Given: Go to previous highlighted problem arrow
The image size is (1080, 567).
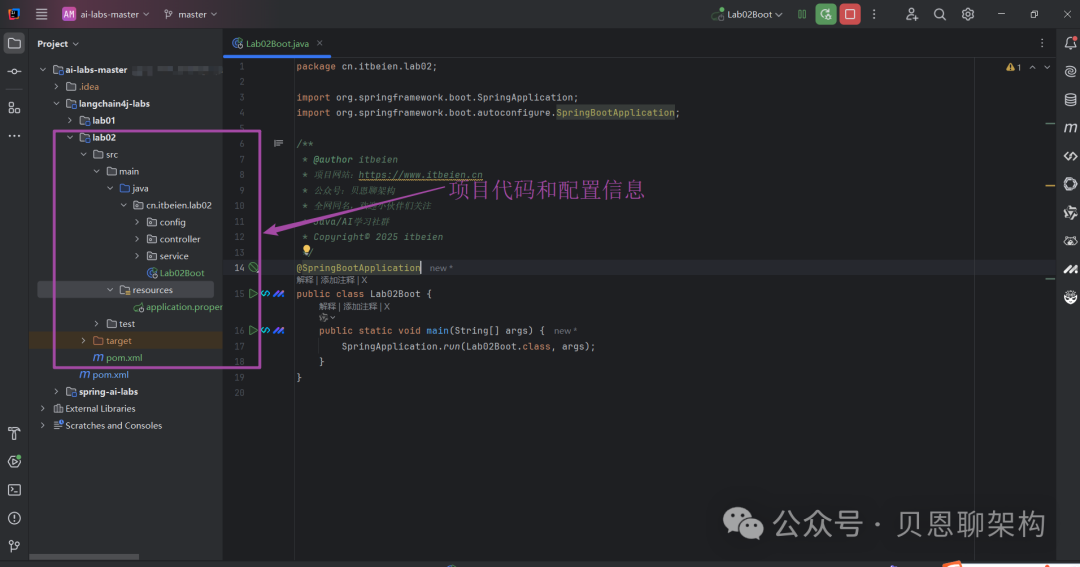Looking at the screenshot, I should (x=1032, y=68).
